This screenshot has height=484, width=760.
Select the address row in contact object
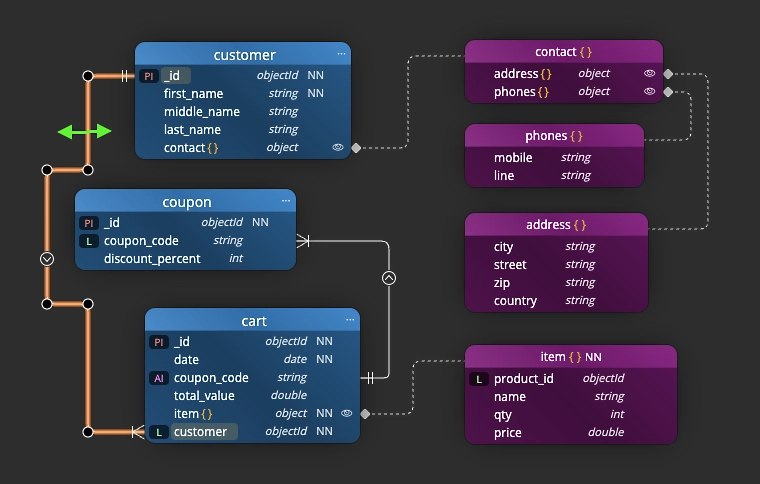(x=564, y=73)
